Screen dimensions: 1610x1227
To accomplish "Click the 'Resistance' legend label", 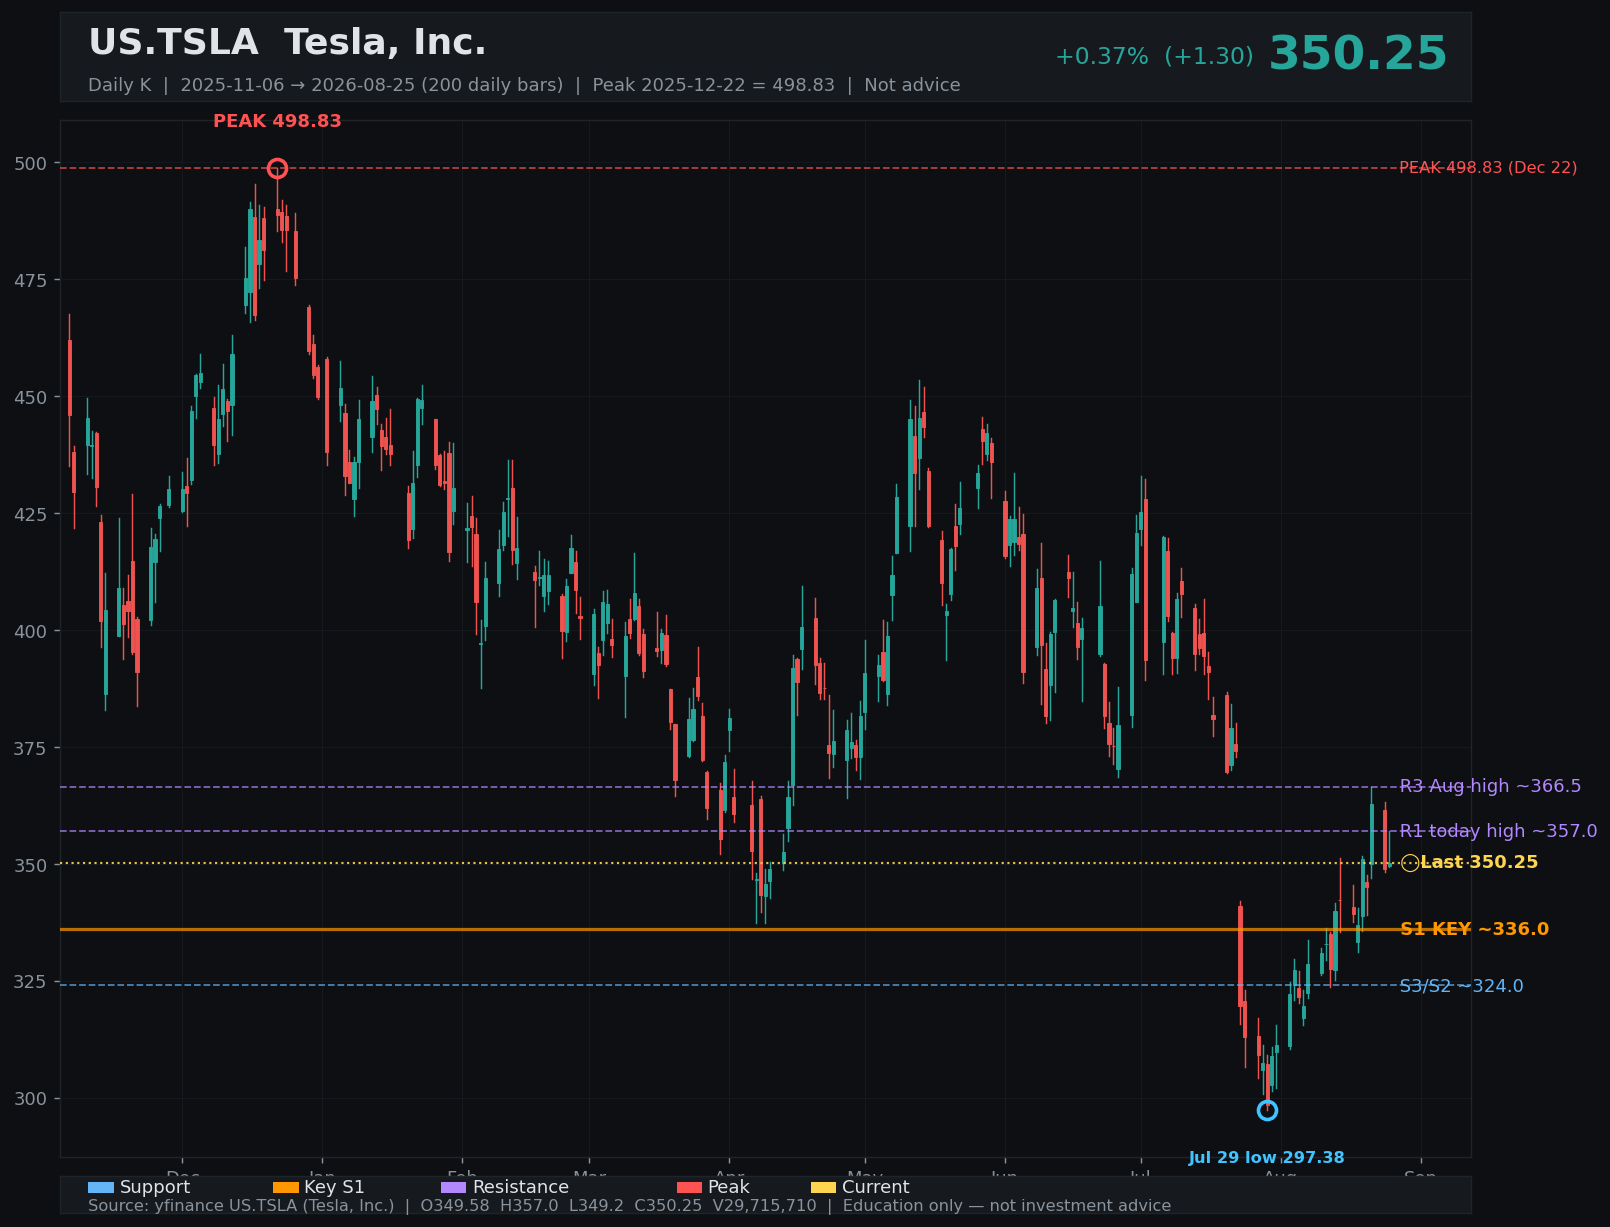I will click(521, 1187).
